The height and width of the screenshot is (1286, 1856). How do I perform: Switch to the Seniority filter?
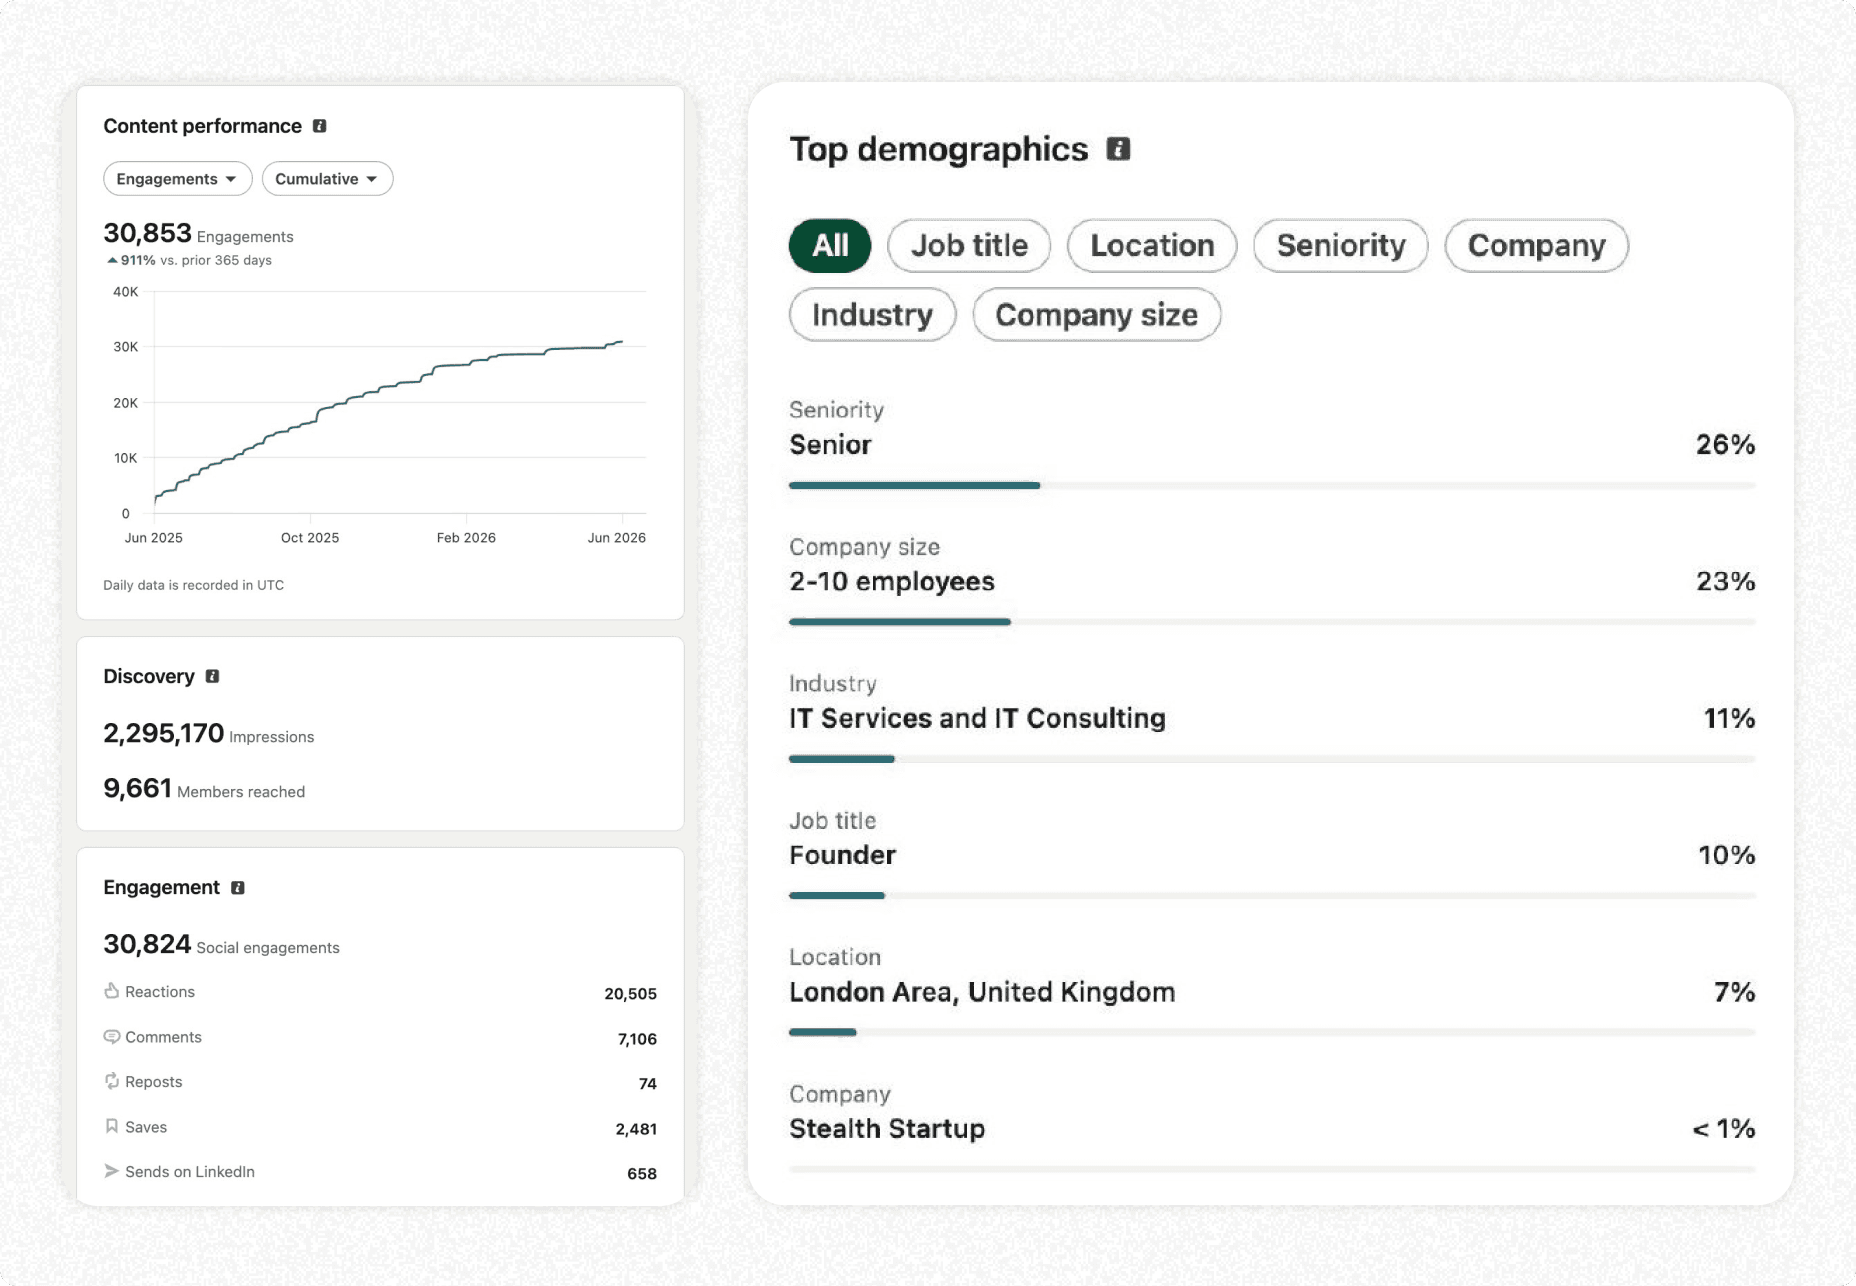[1341, 246]
